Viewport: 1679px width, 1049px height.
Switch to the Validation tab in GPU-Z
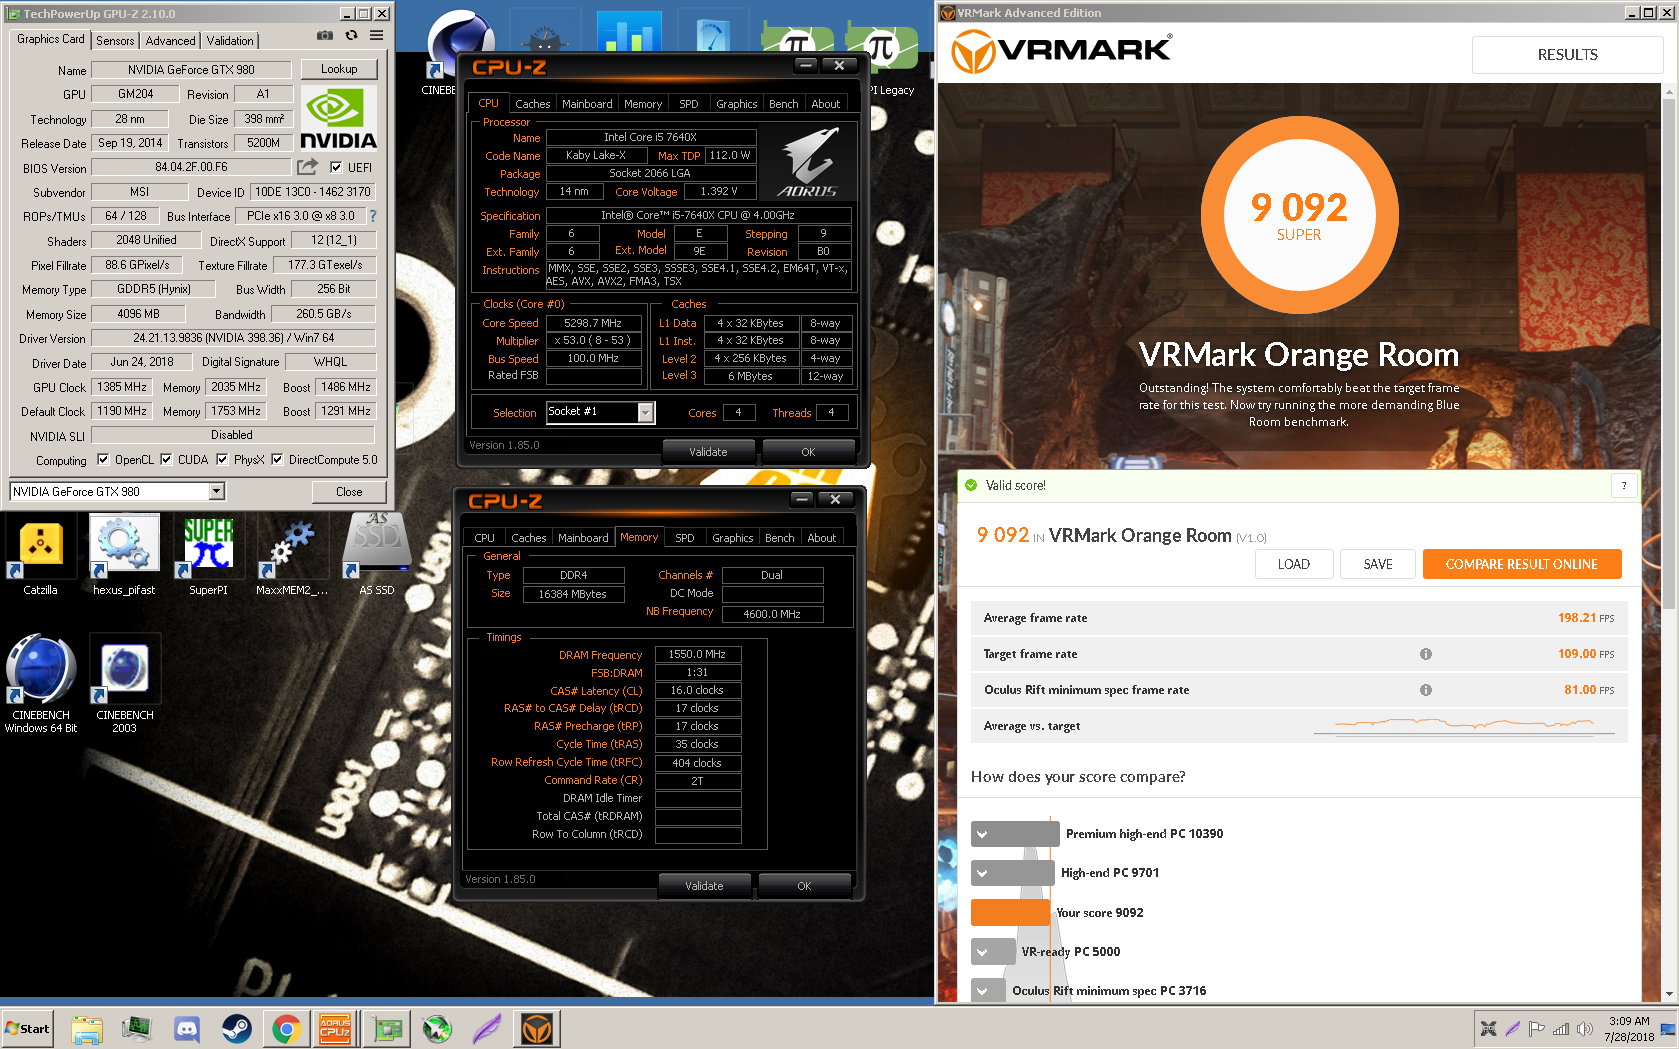(230, 40)
